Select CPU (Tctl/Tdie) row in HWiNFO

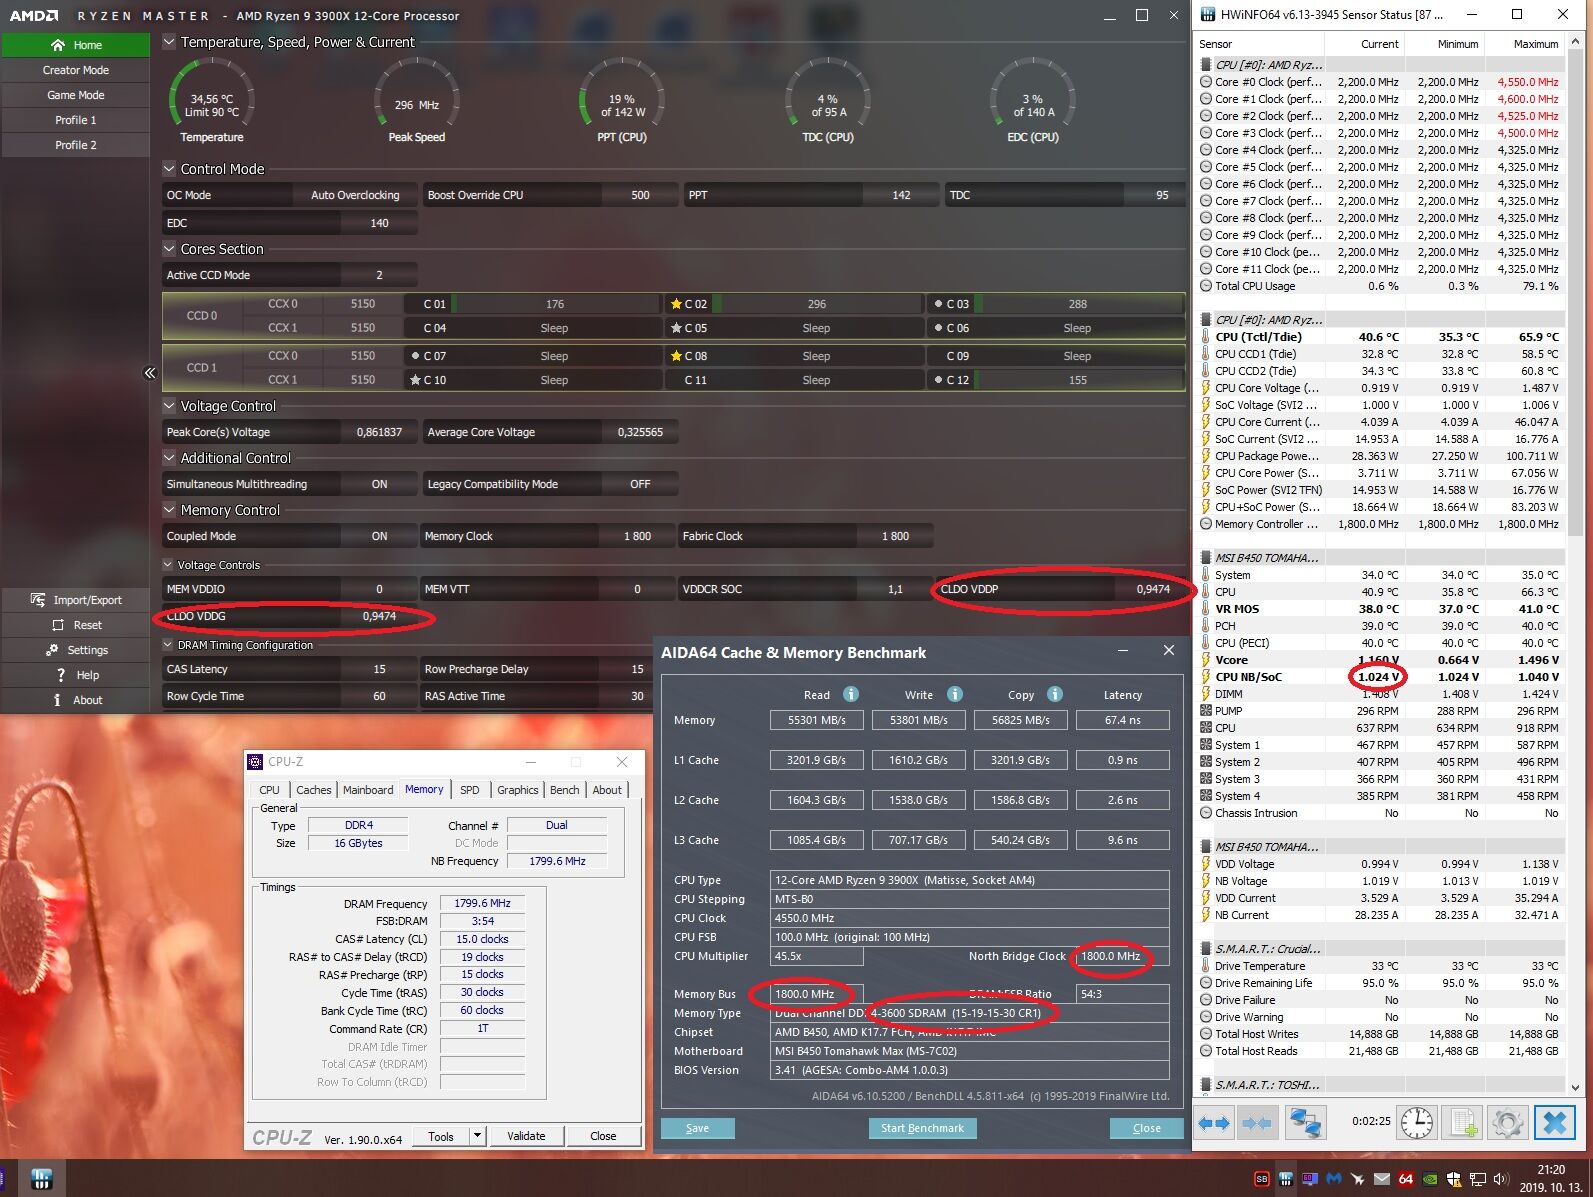(x=1380, y=337)
